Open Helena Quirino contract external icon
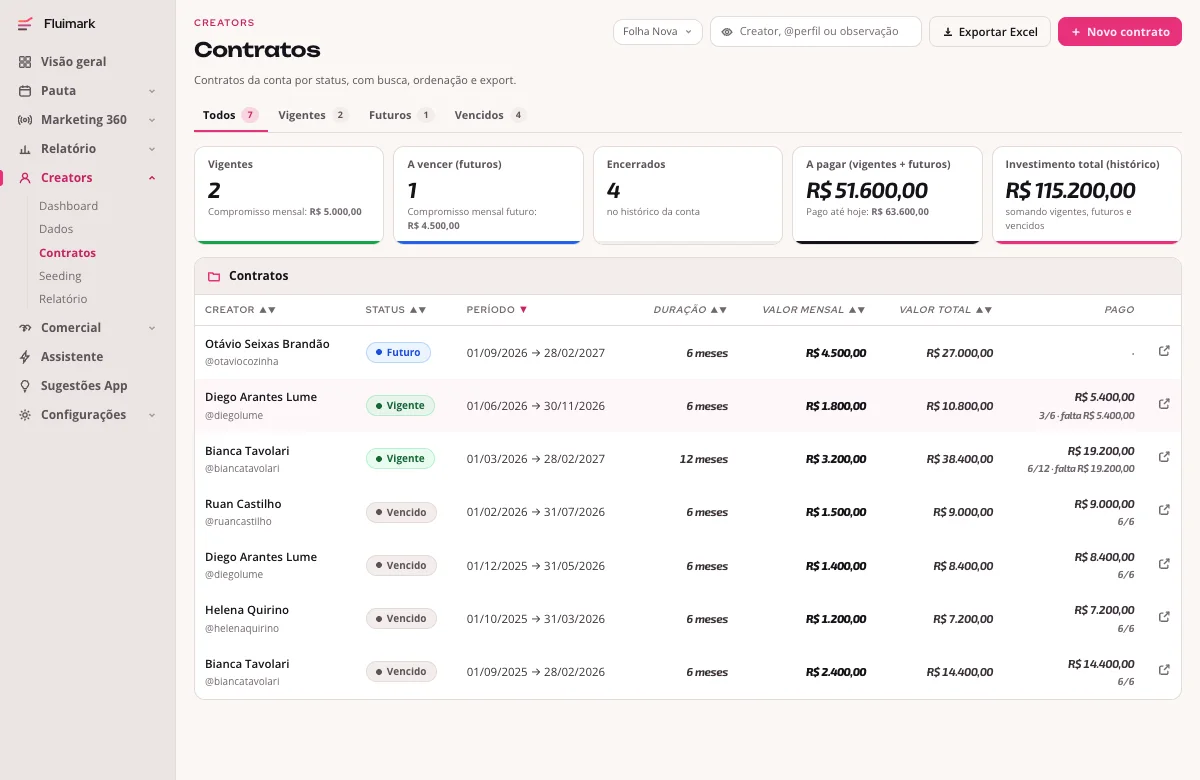The width and height of the screenshot is (1200, 780). coord(1164,617)
